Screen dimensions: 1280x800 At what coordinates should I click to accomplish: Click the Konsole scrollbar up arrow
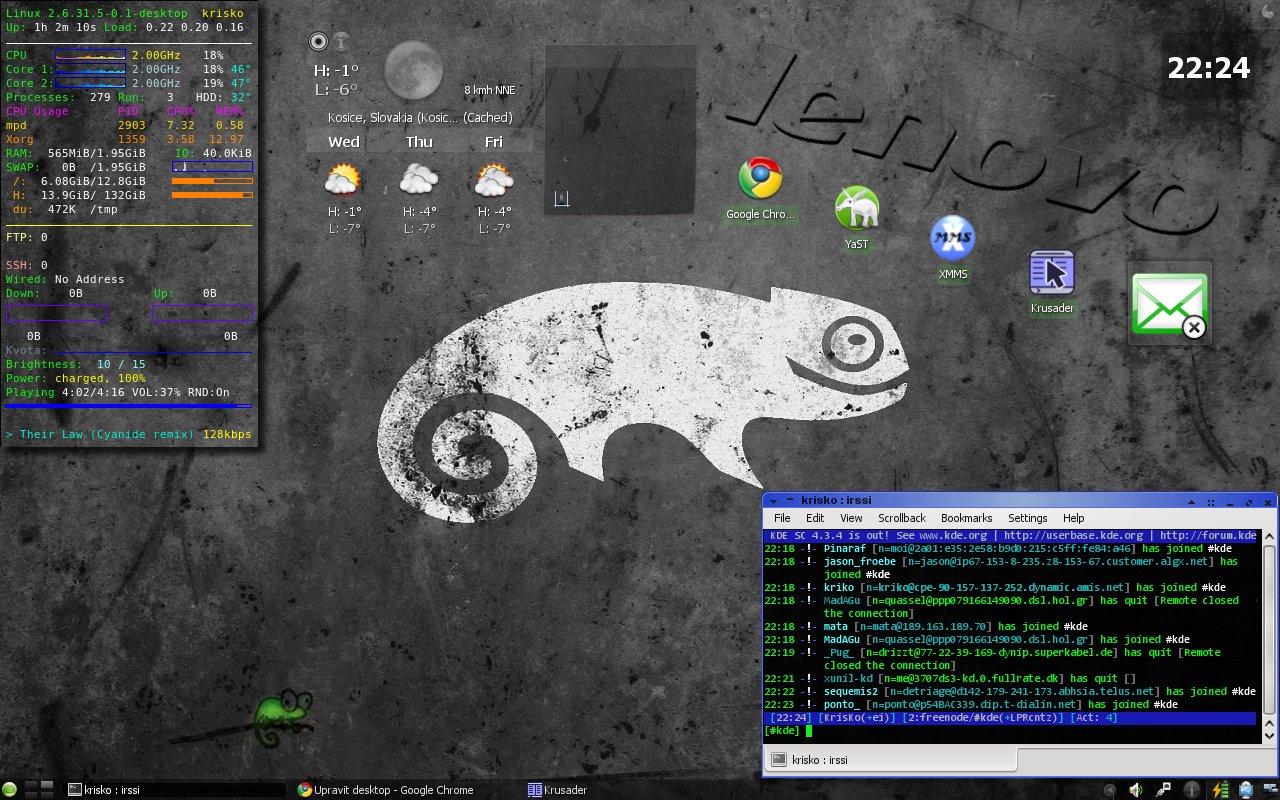click(x=1269, y=538)
